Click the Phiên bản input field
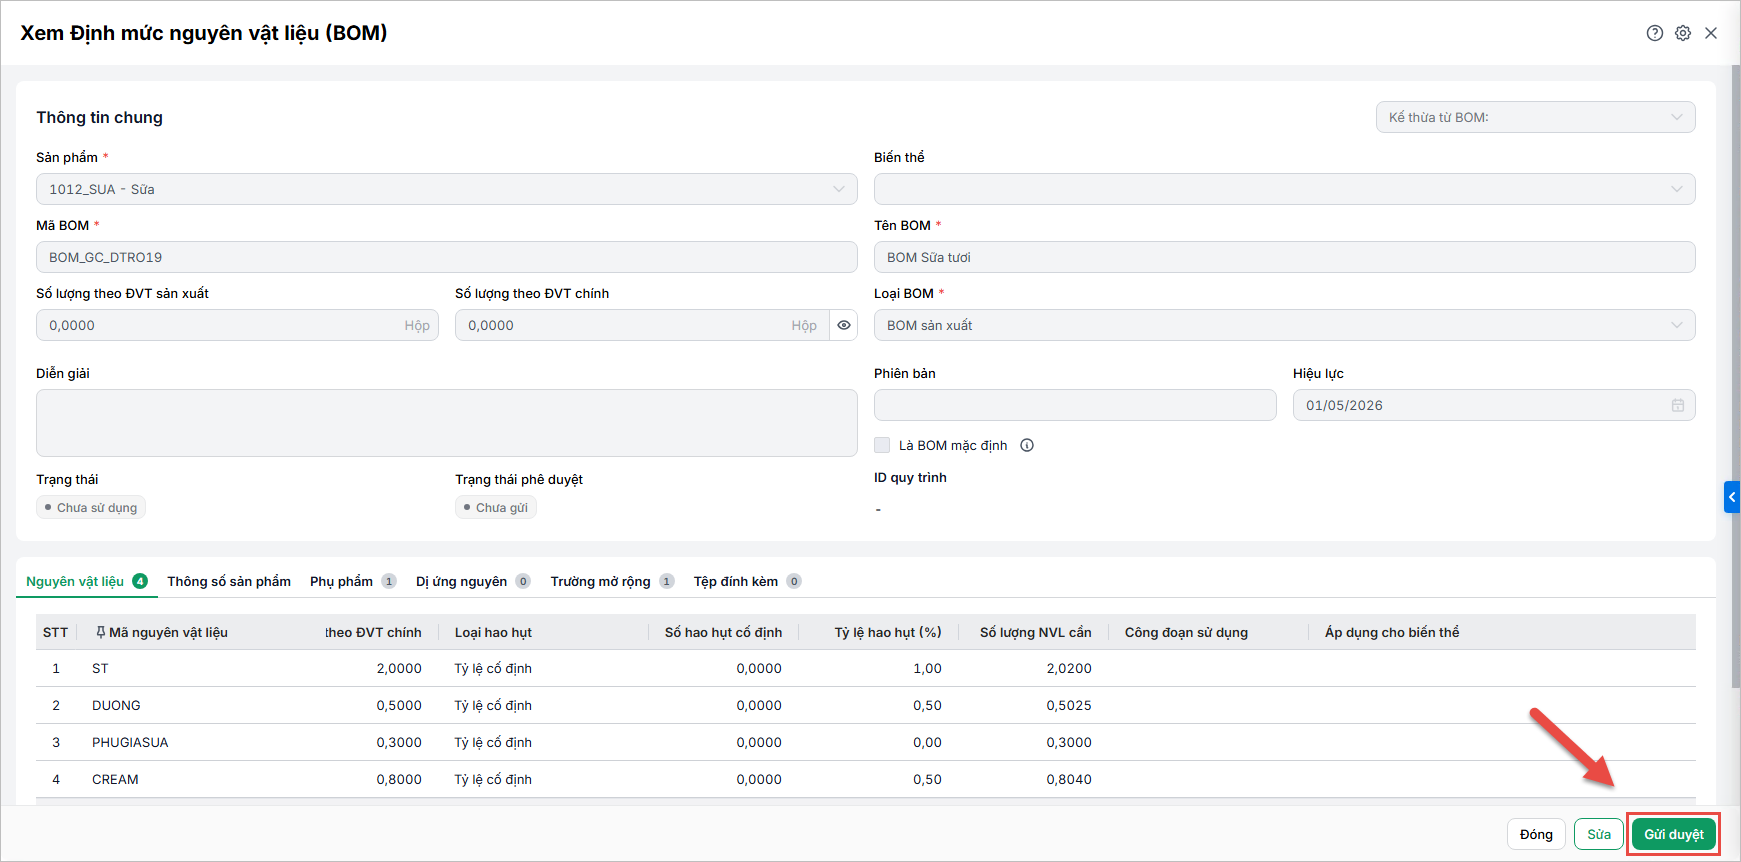The width and height of the screenshot is (1741, 862). 1075,405
